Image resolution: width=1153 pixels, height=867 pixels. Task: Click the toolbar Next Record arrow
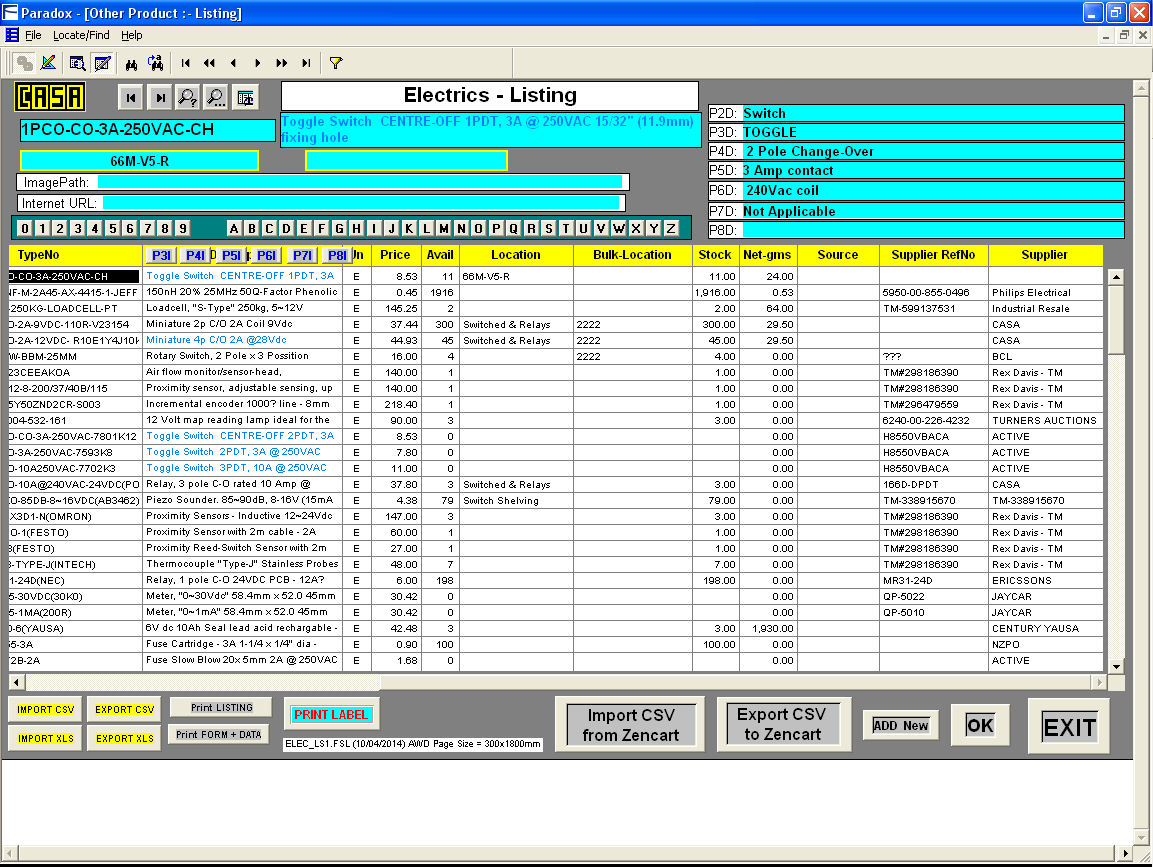coord(257,63)
